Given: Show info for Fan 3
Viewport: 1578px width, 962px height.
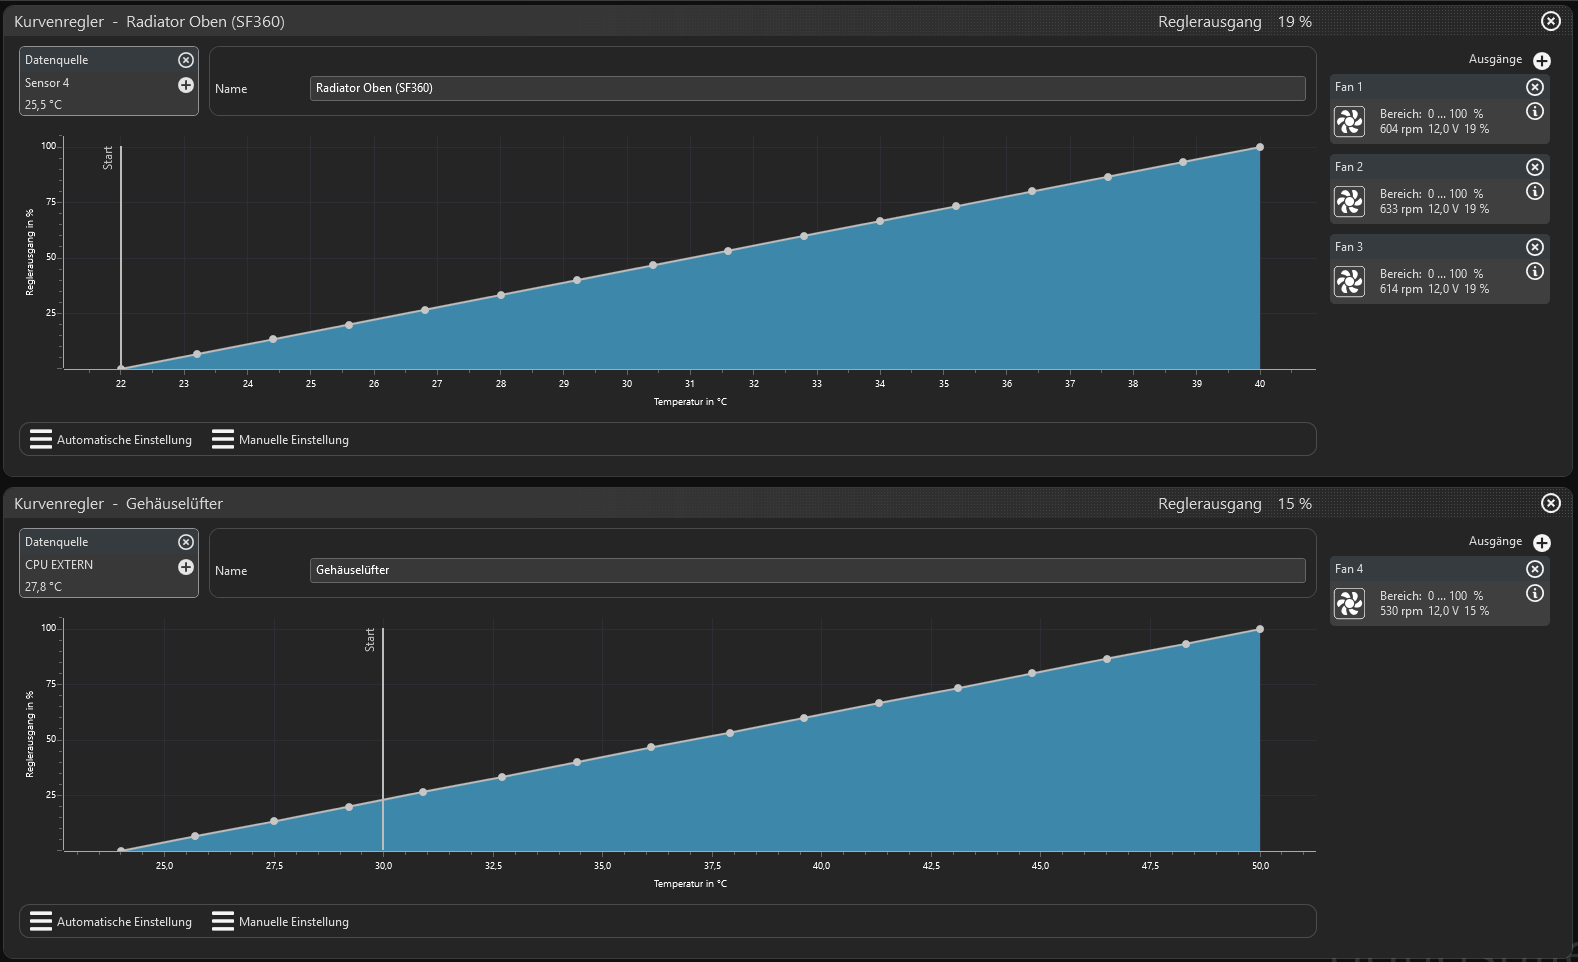Looking at the screenshot, I should point(1535,271).
